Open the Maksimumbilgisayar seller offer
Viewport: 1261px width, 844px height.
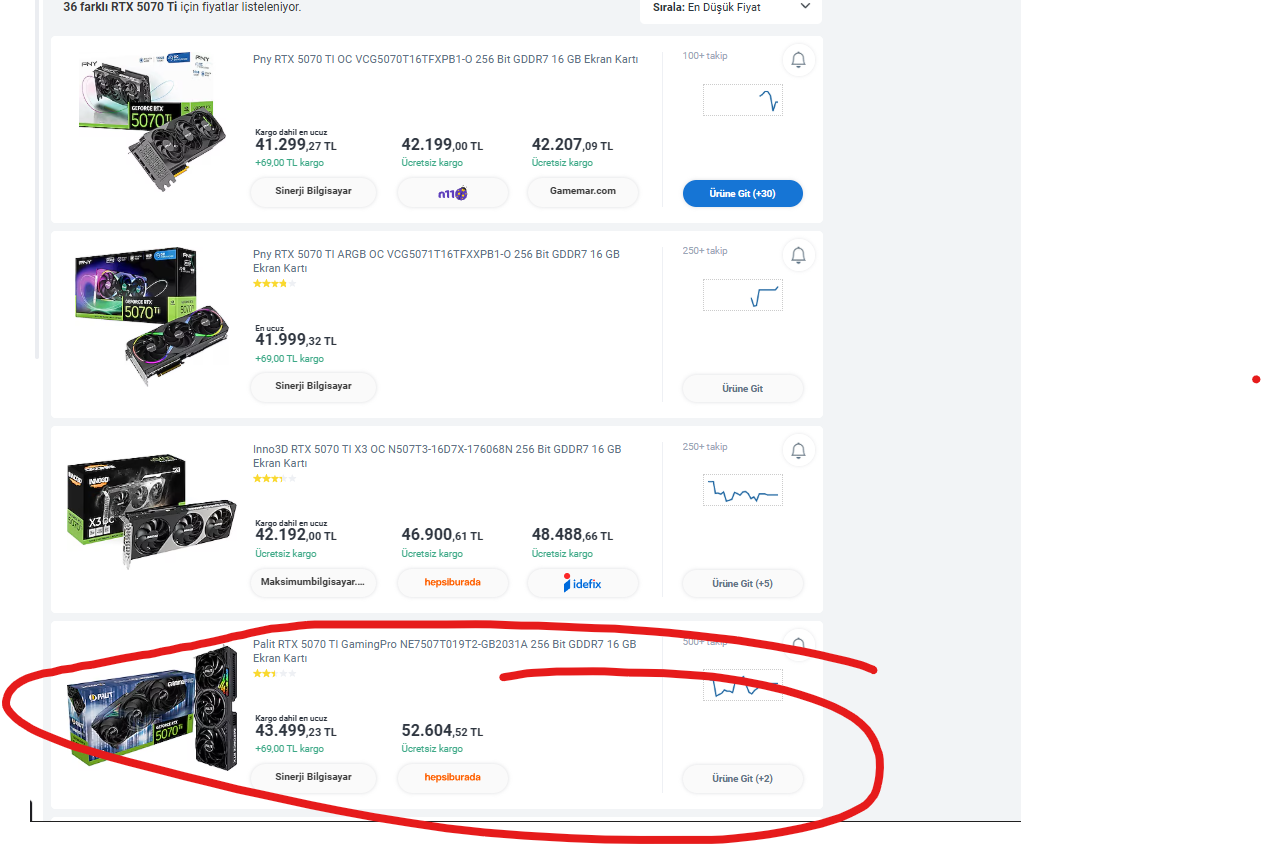coord(314,582)
